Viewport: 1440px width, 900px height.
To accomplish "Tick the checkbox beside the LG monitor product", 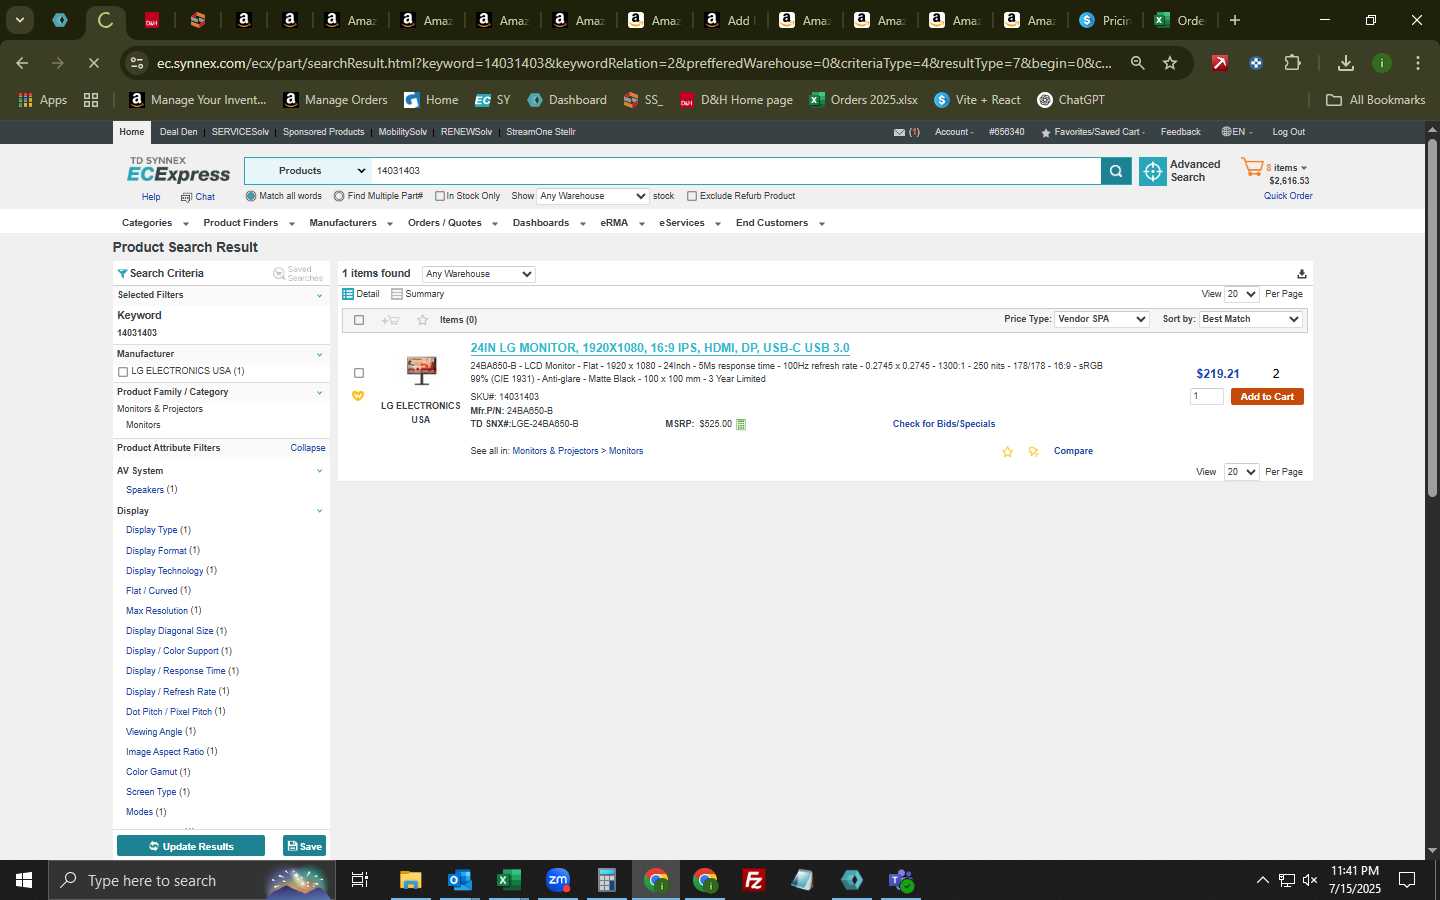I will [359, 373].
